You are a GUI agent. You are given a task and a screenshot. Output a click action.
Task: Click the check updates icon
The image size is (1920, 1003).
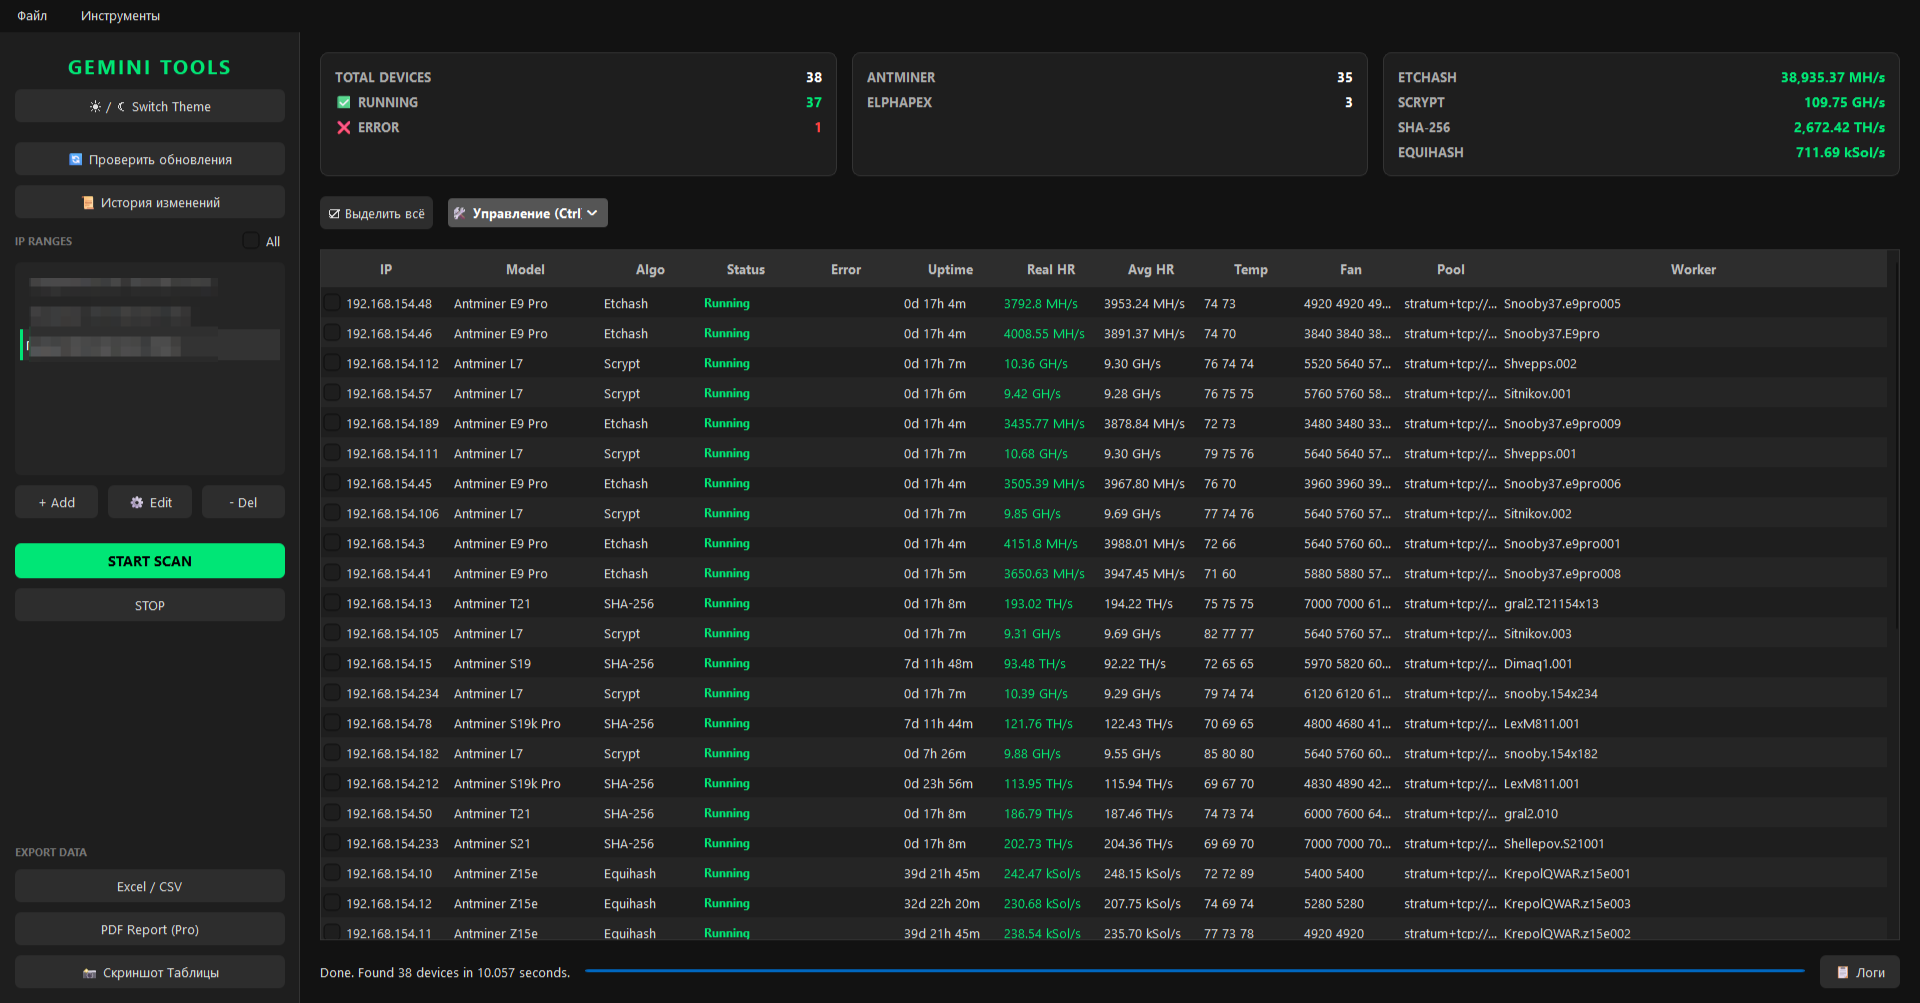75,160
